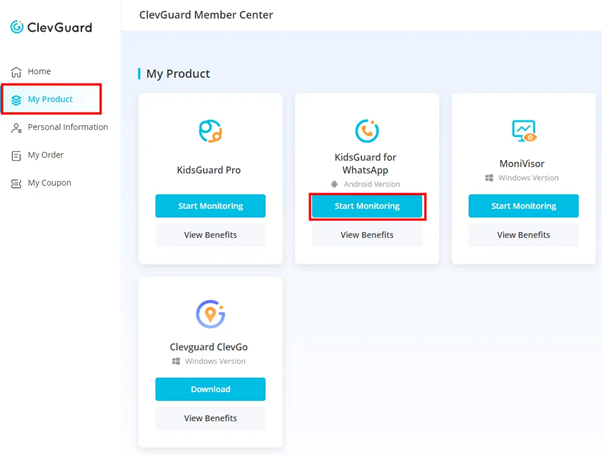Click the Clevguard ClevGo product name
Viewport: 602px width, 456px height.
tap(209, 347)
